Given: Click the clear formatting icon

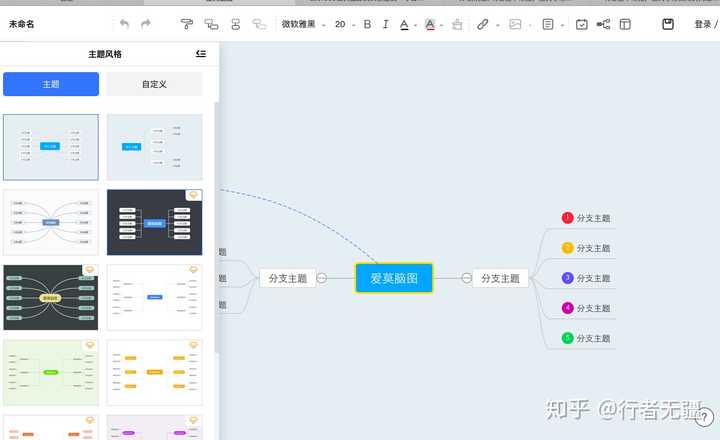Looking at the screenshot, I should tap(457, 24).
